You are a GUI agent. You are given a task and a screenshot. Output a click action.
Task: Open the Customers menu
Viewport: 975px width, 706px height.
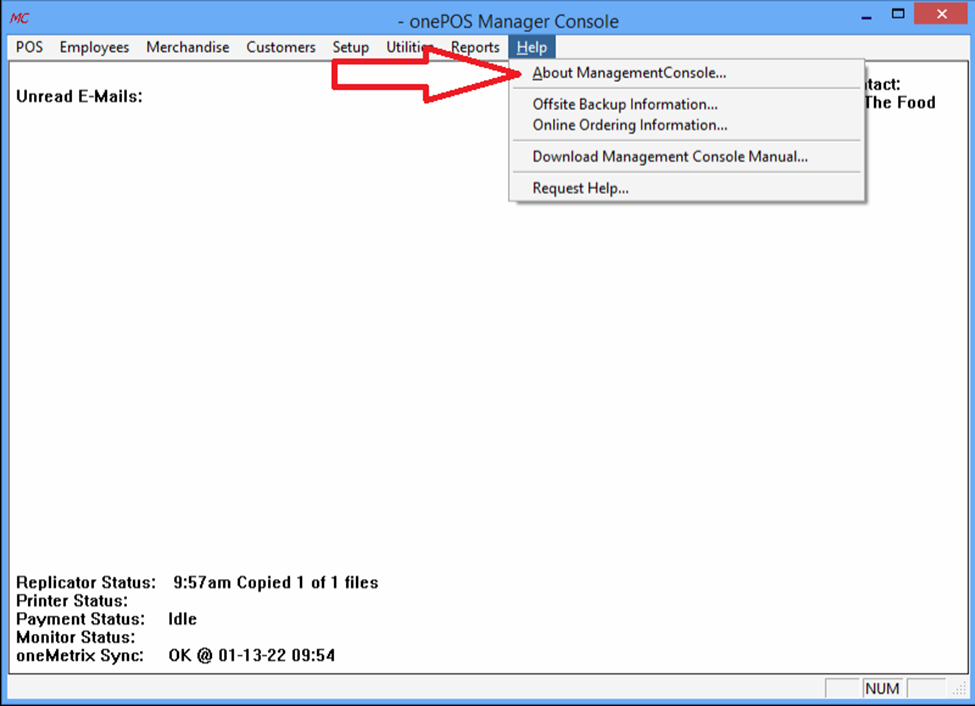click(280, 47)
